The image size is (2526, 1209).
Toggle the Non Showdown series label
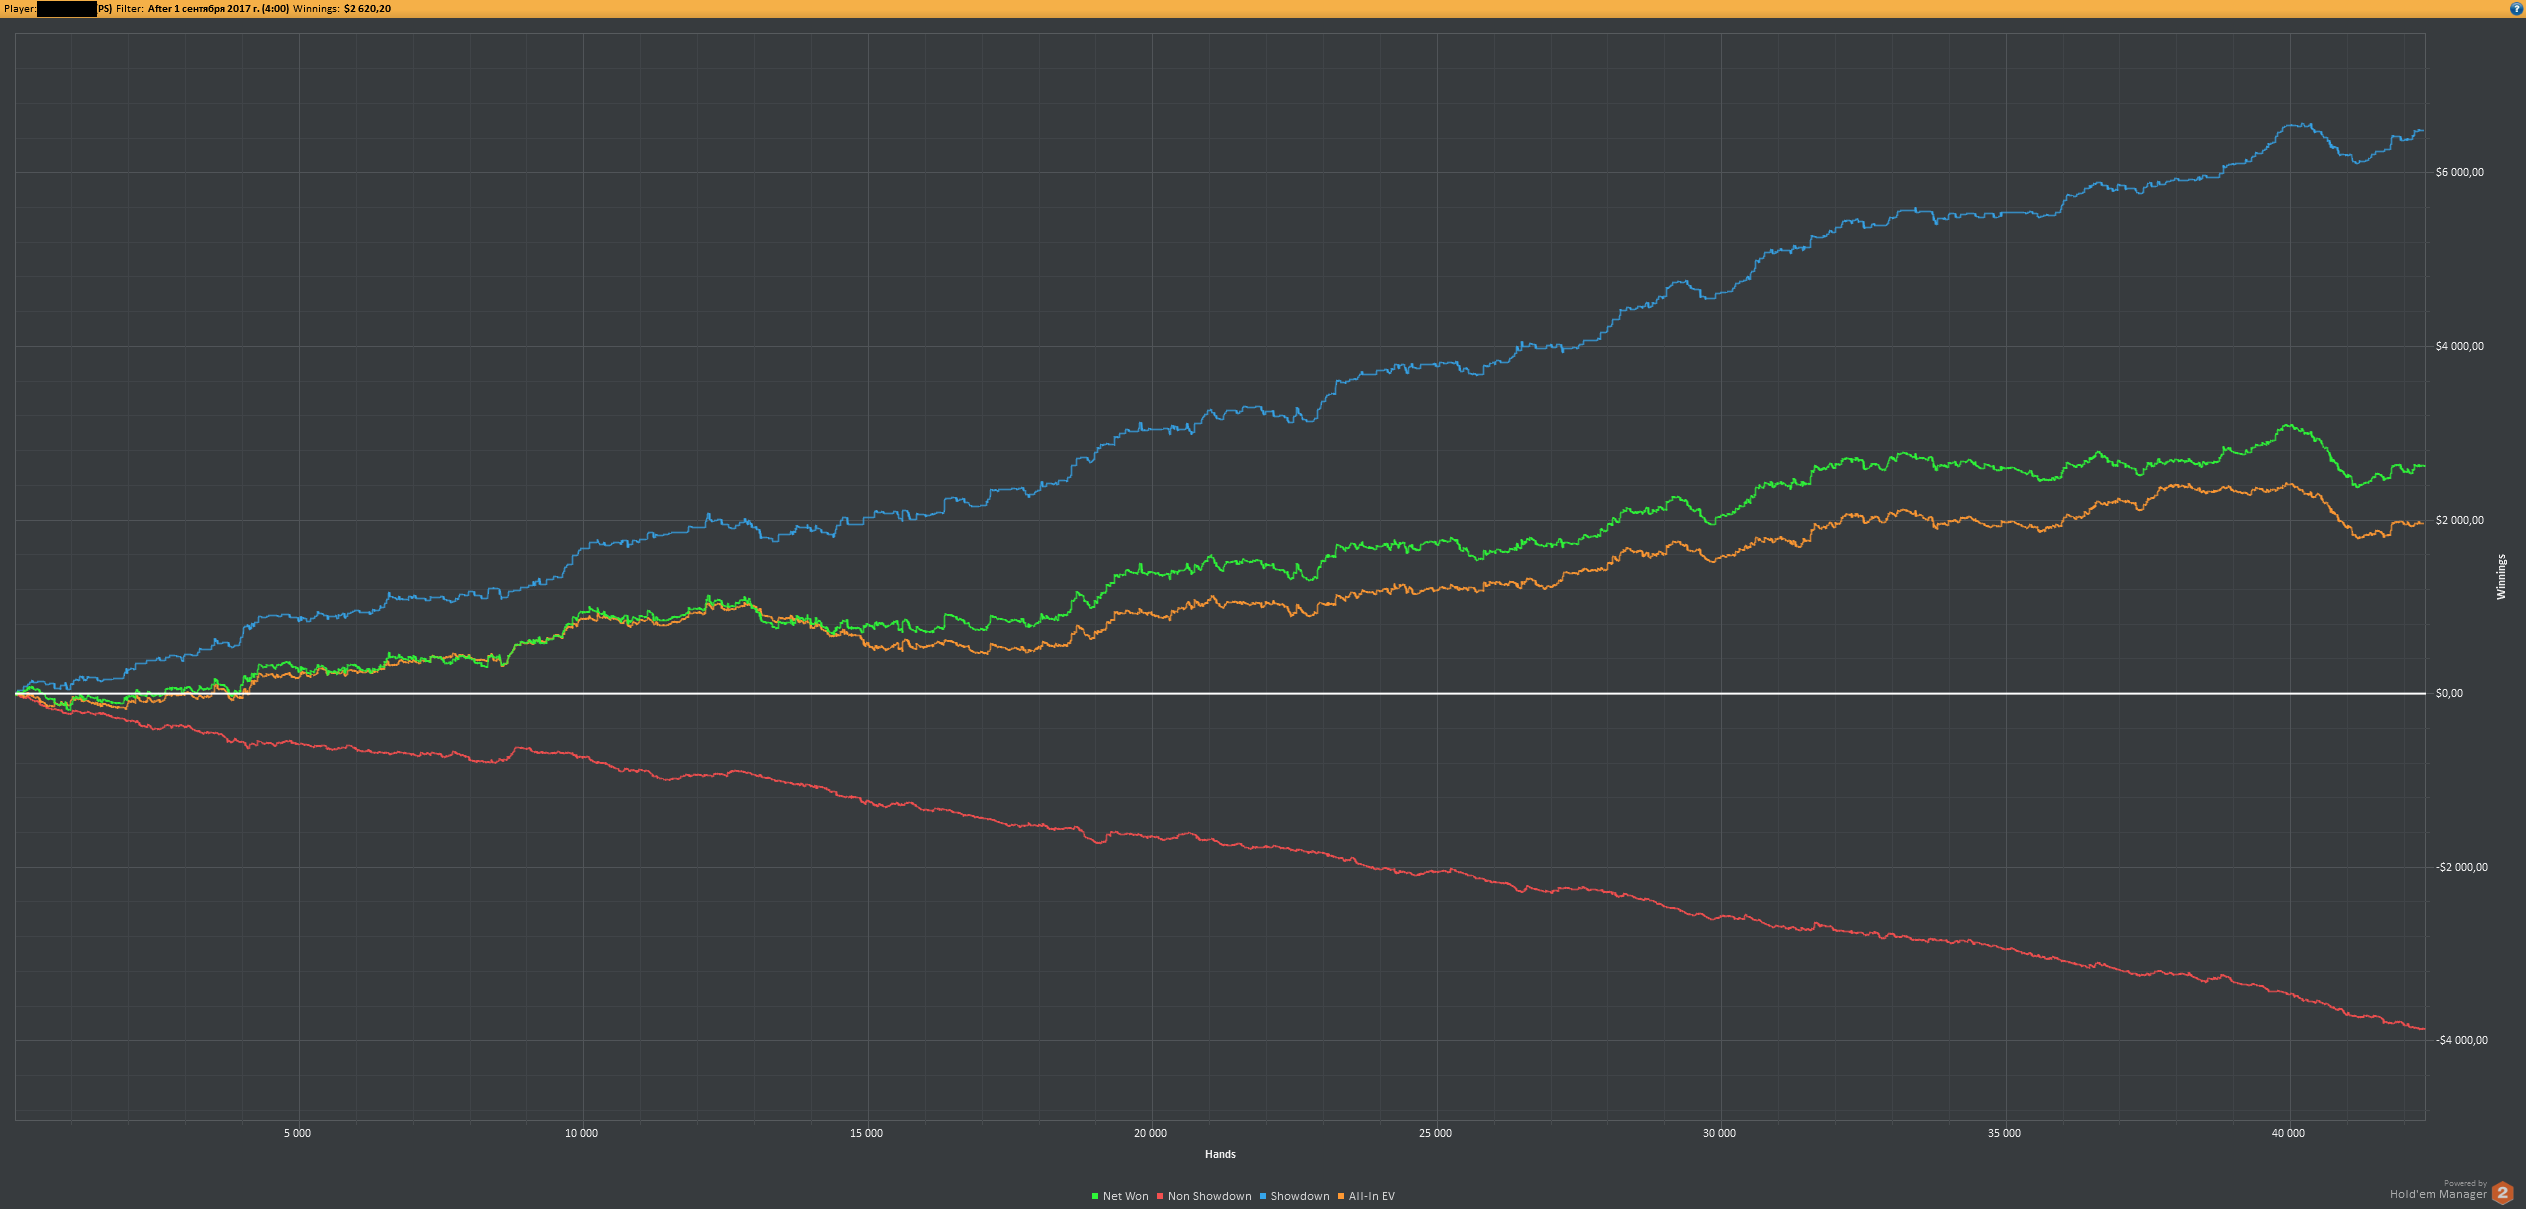point(1209,1196)
